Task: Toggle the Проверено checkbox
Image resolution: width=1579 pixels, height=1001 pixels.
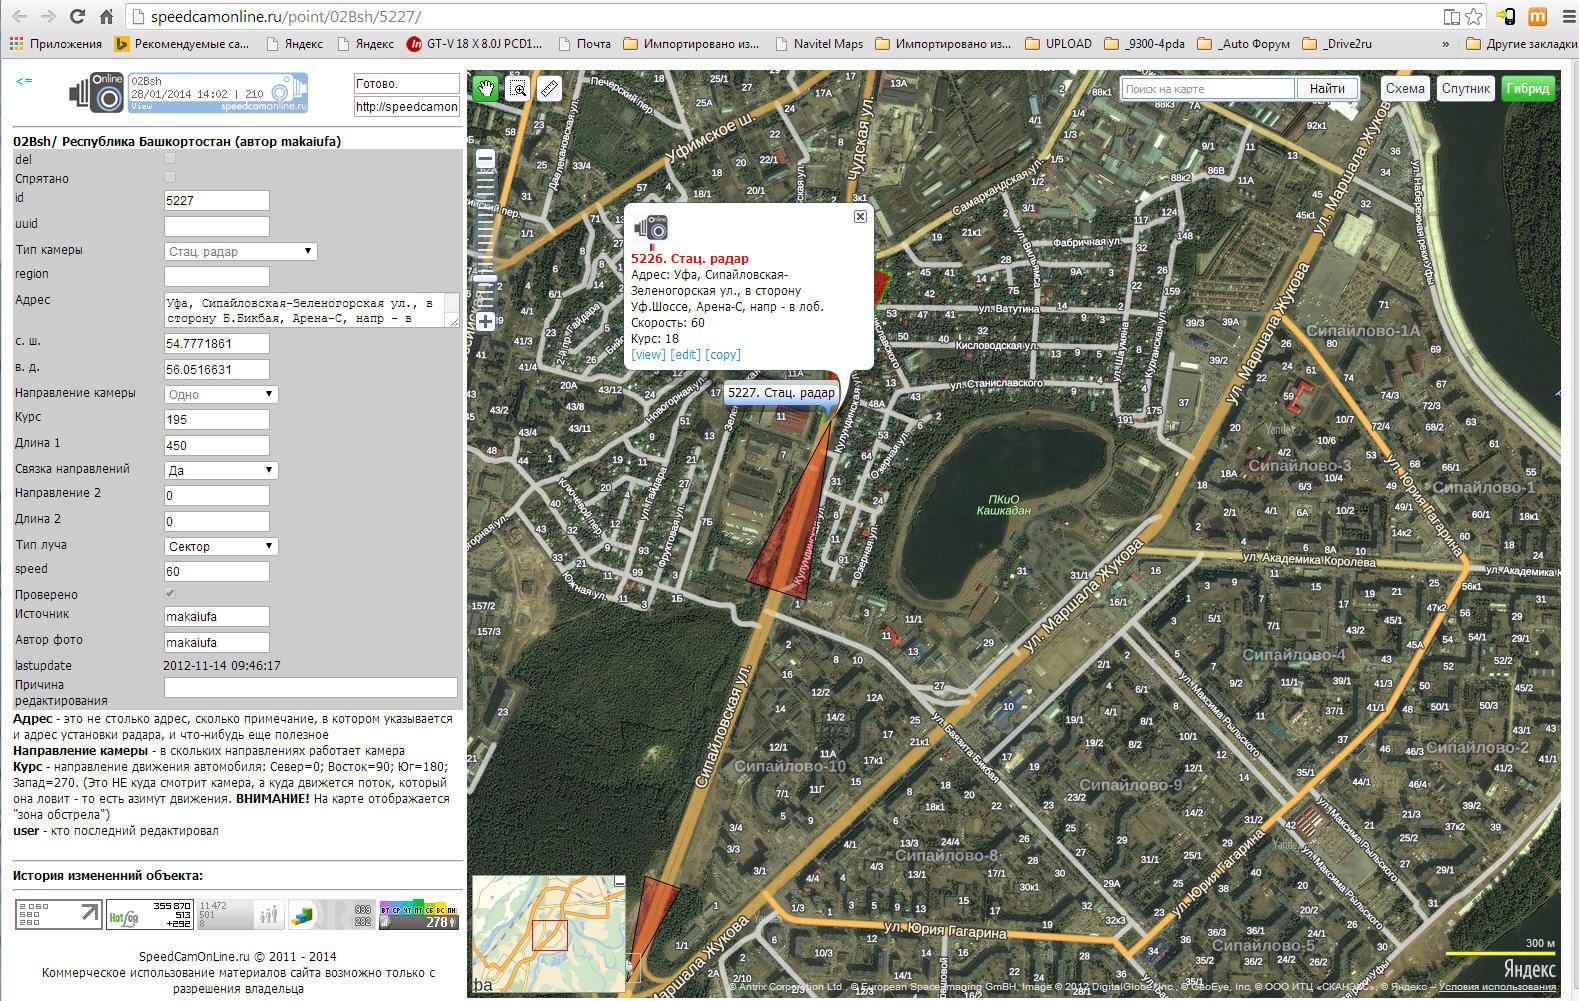Action: point(170,594)
